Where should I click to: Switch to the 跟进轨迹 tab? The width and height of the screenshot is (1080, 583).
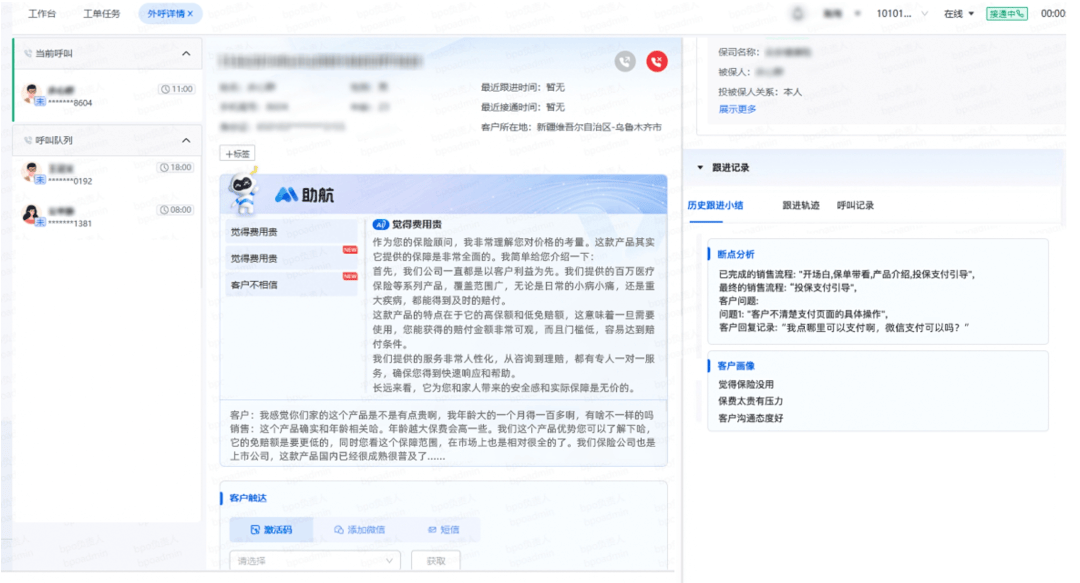800,205
